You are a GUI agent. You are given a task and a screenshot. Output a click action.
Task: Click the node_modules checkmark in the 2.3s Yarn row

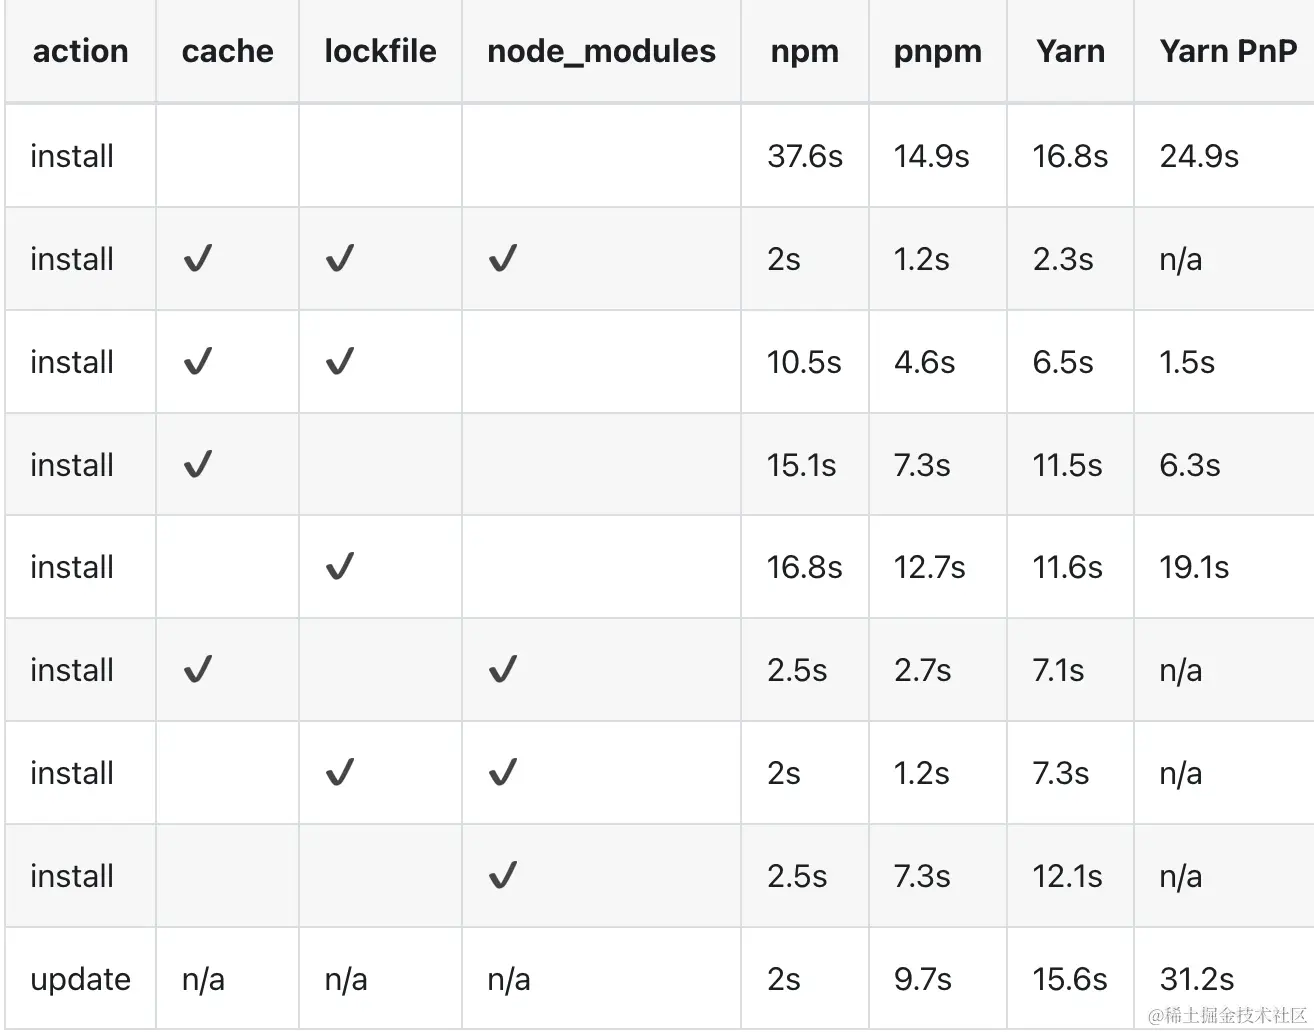502,260
